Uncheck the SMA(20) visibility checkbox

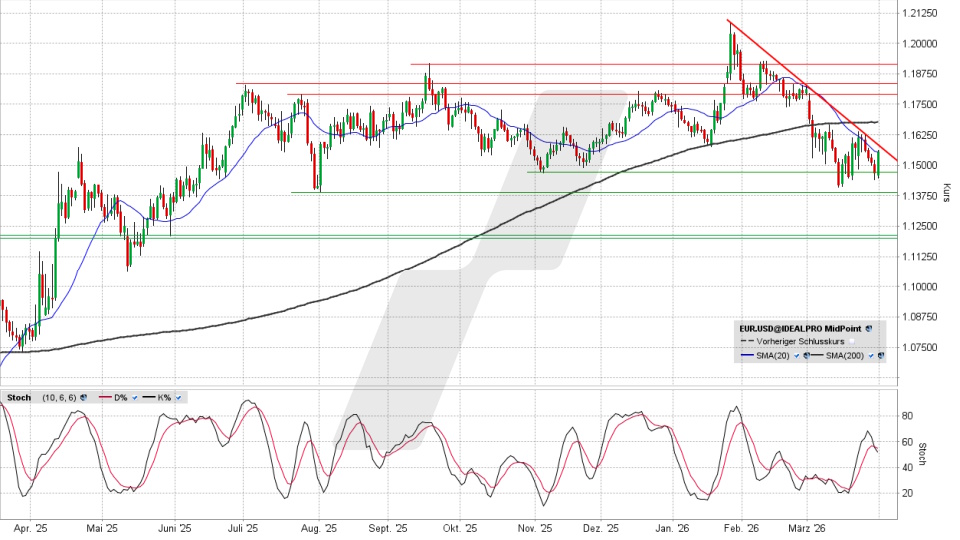796,356
